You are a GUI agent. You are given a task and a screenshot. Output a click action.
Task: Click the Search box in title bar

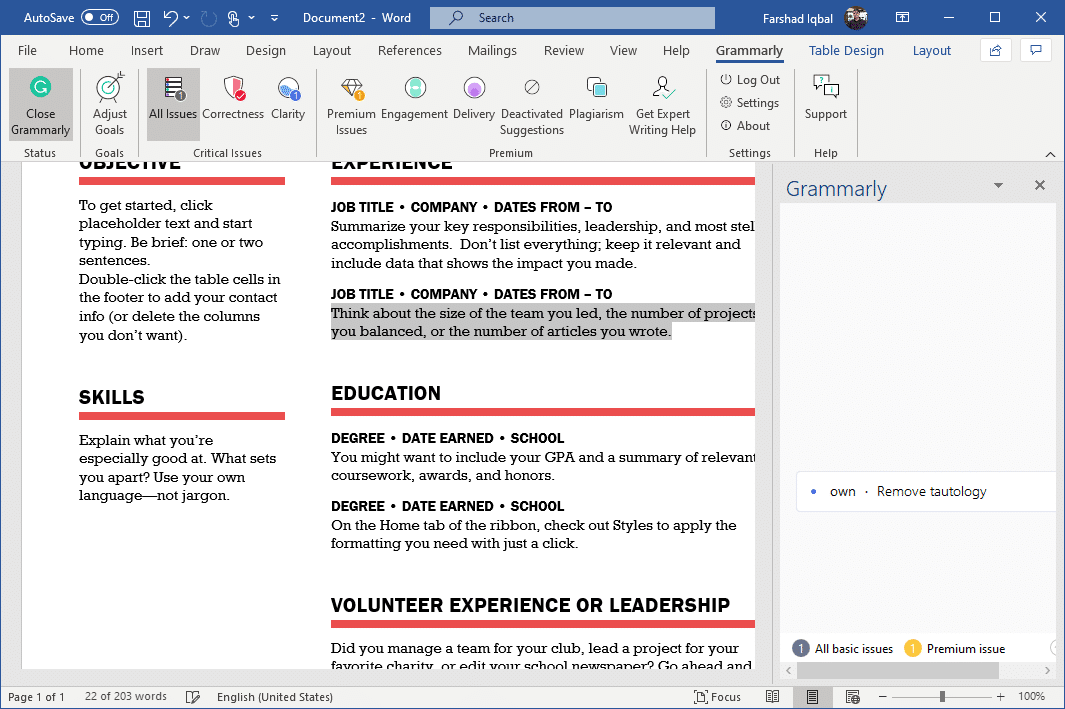pyautogui.click(x=572, y=18)
